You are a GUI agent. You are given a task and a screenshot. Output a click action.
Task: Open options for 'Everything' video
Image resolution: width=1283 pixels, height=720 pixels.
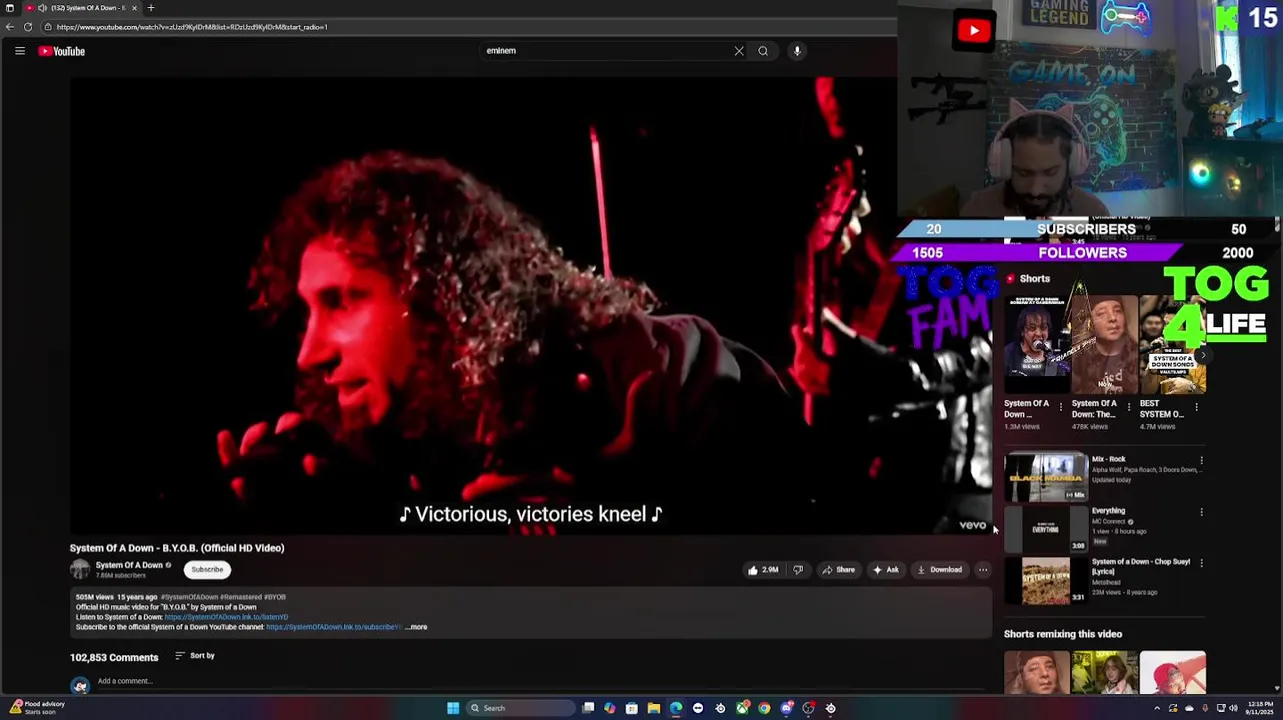(x=1202, y=512)
